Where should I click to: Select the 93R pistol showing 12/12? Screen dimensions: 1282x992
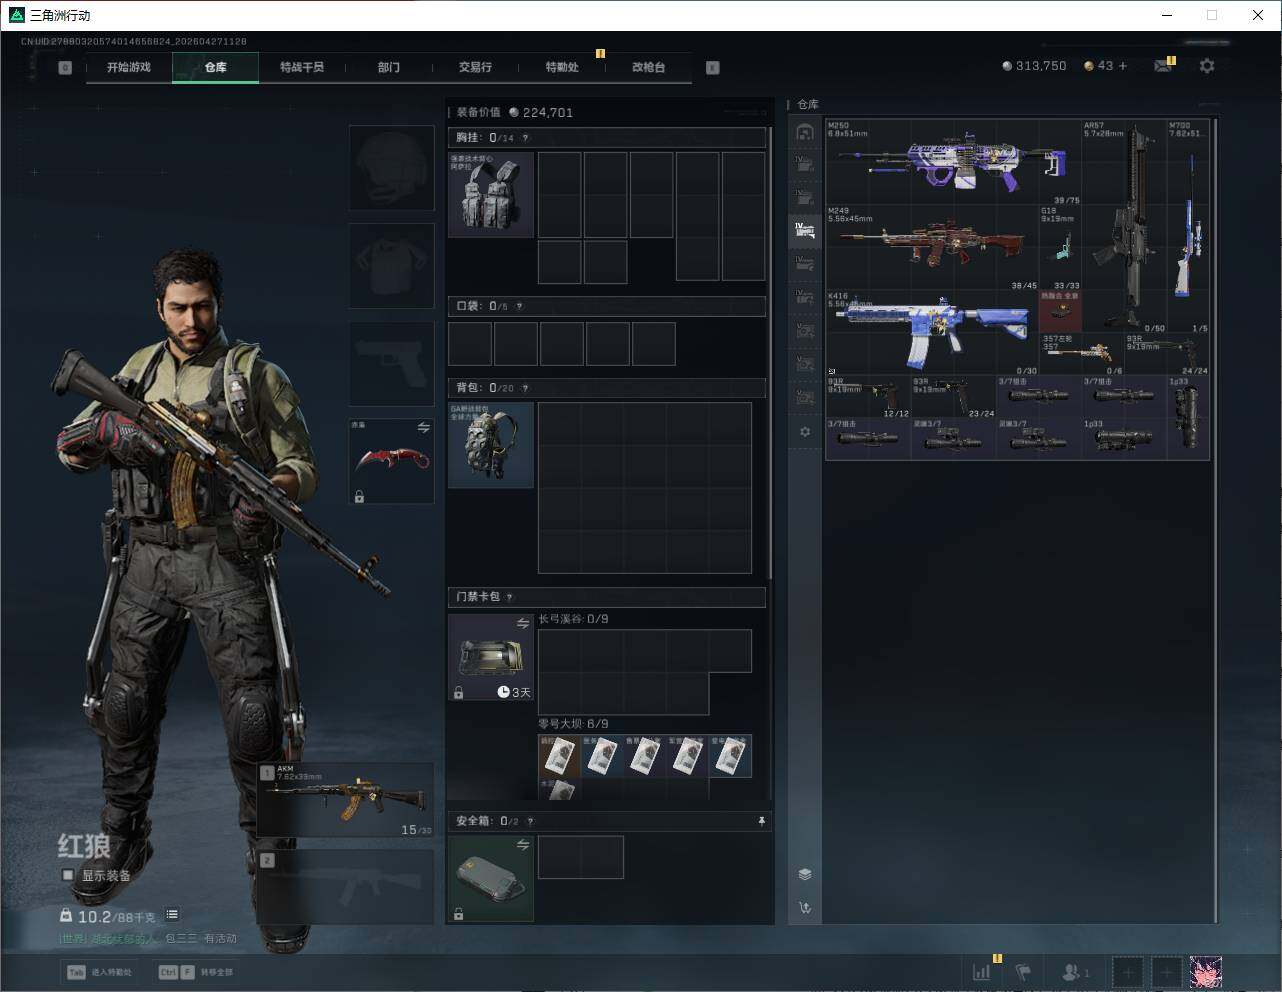868,397
